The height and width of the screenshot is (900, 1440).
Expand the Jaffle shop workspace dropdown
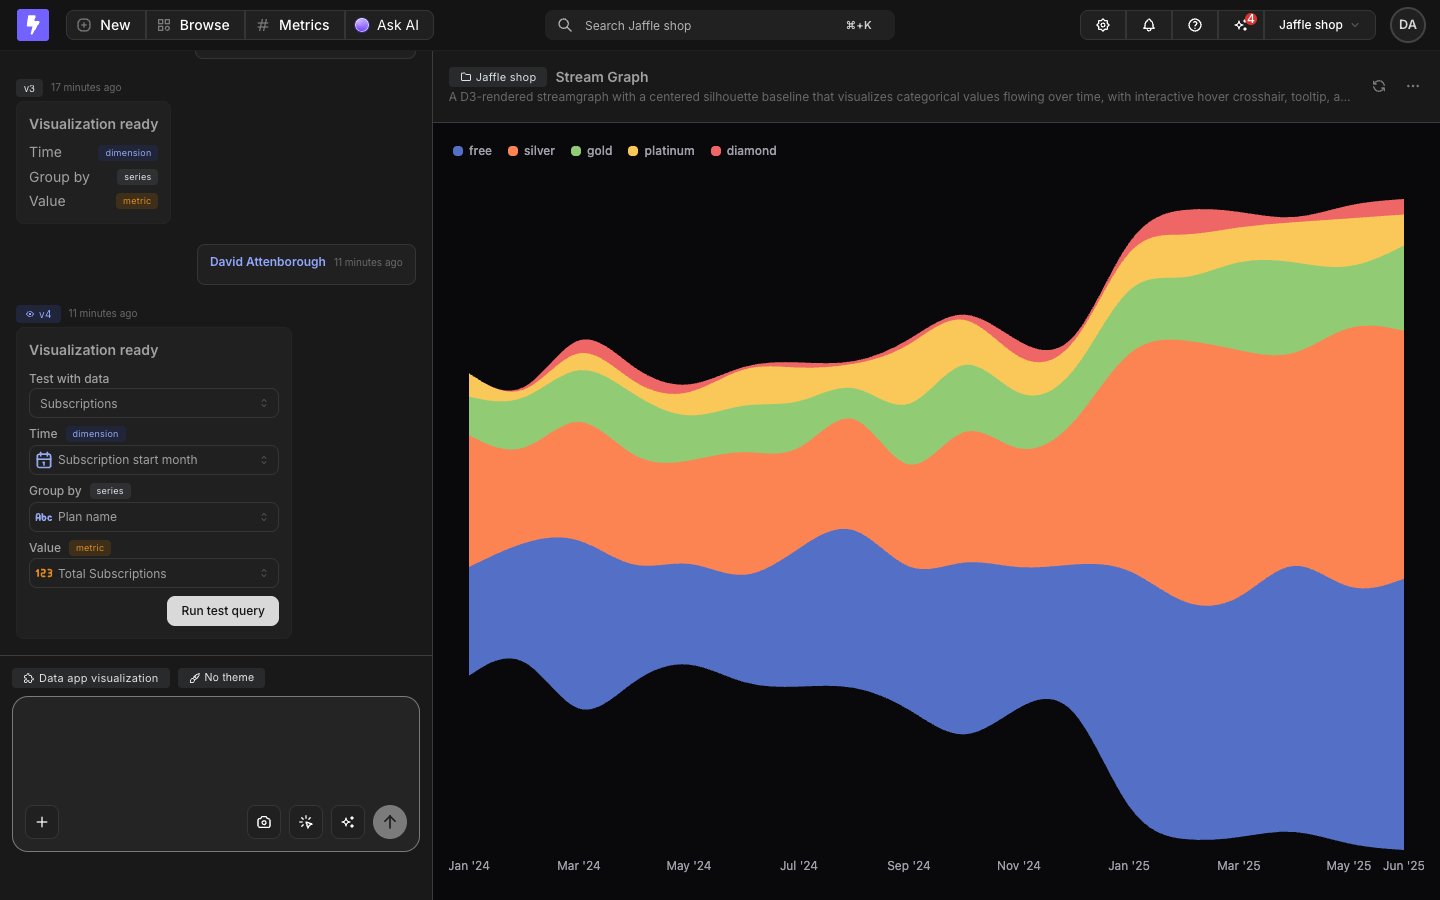point(1320,25)
